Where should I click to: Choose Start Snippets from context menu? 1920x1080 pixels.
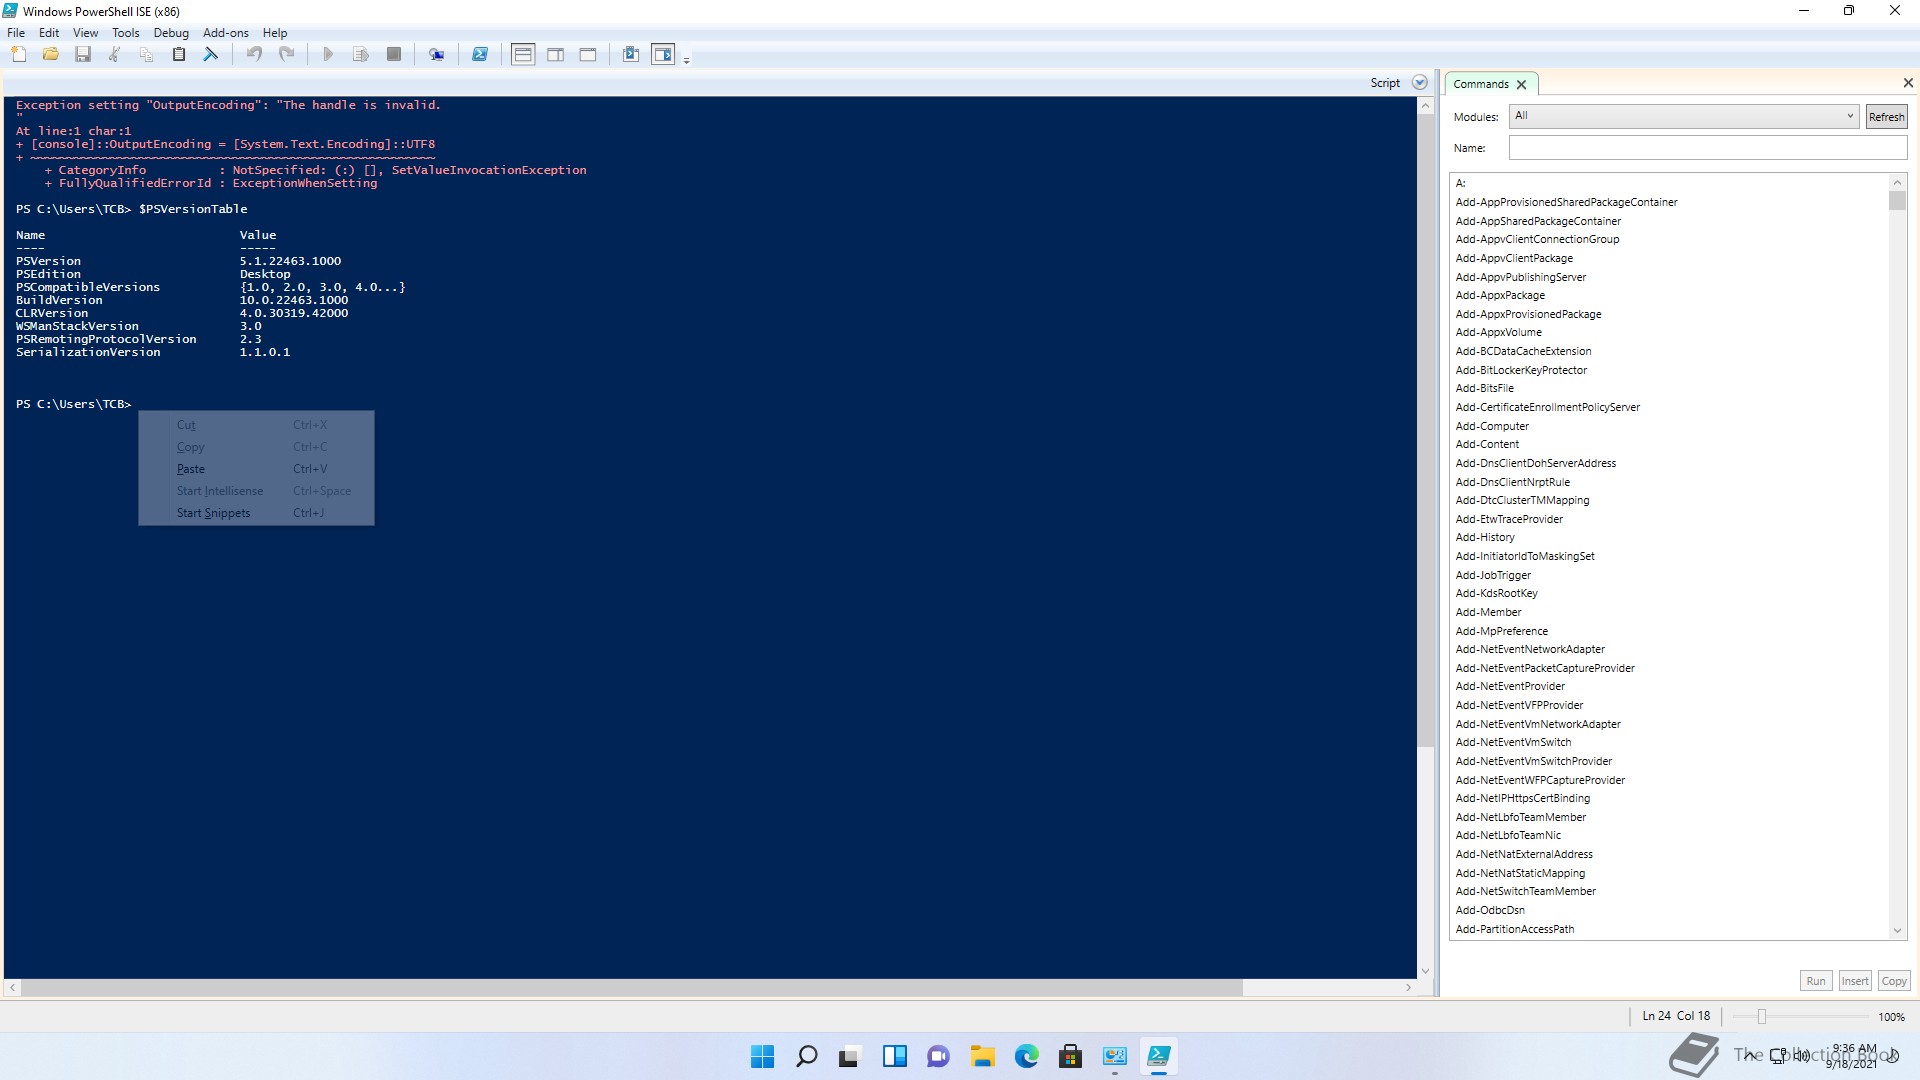[x=256, y=513]
